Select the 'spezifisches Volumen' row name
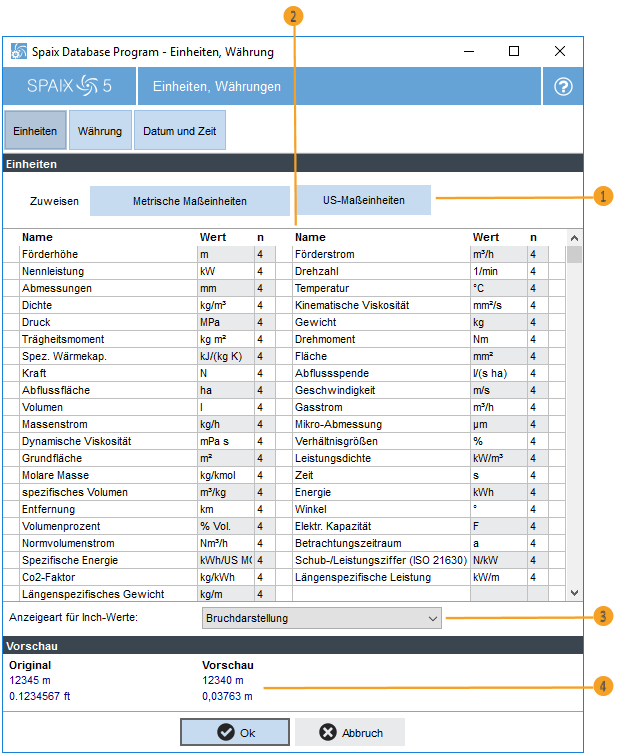Screen dimensions: 621x756 pyautogui.click(x=75, y=492)
